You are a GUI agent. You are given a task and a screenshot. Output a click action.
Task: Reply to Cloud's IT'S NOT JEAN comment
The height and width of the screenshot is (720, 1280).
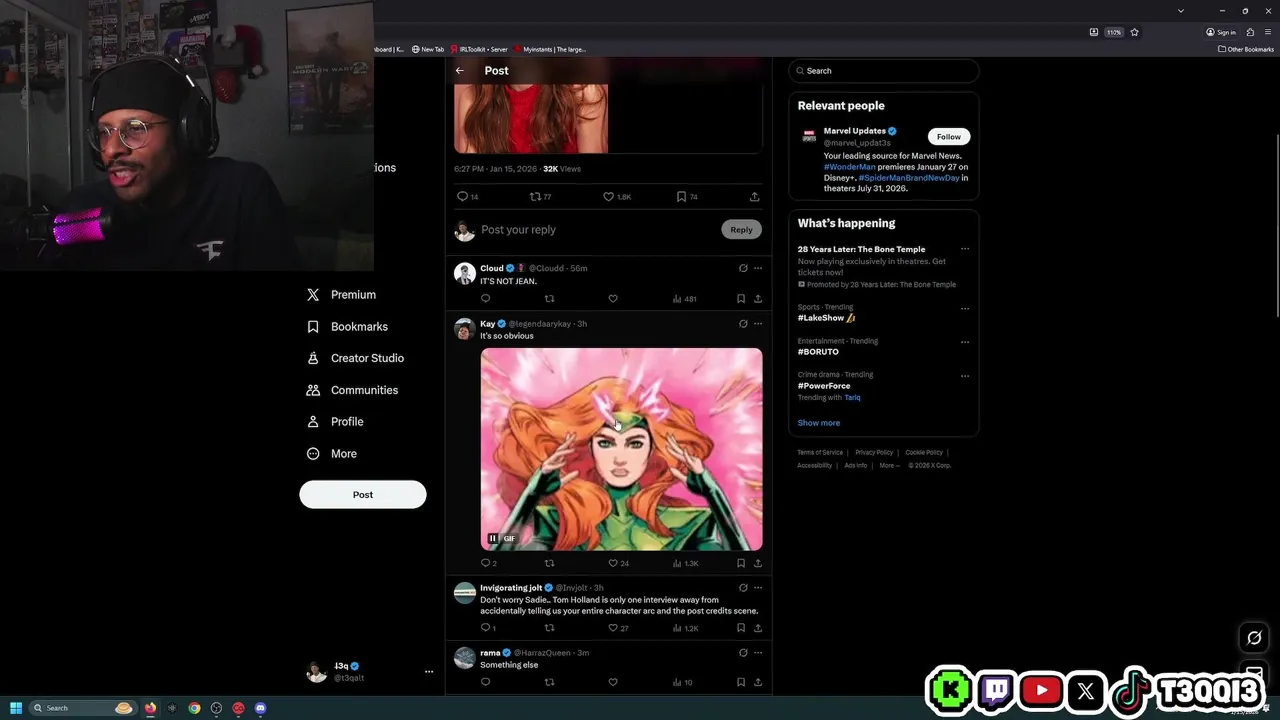tap(486, 299)
